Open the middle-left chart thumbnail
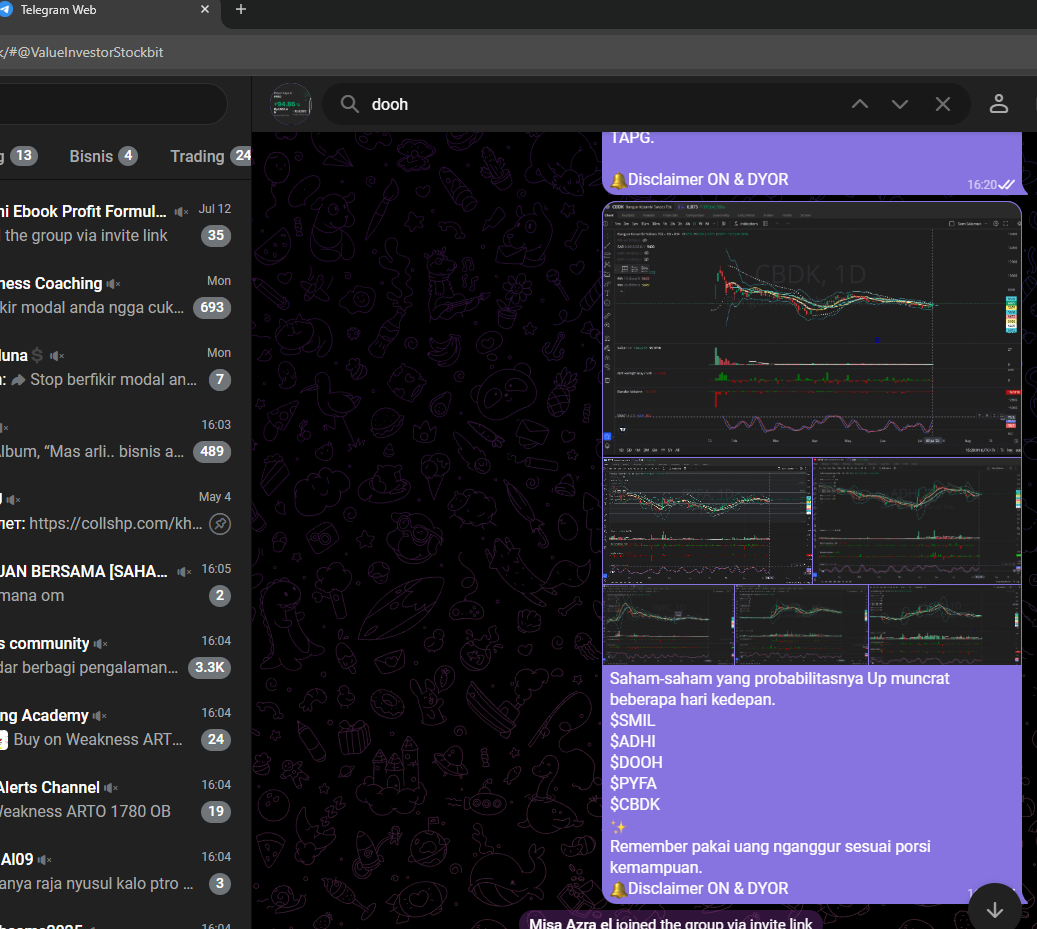The width and height of the screenshot is (1037, 929). tap(706, 520)
